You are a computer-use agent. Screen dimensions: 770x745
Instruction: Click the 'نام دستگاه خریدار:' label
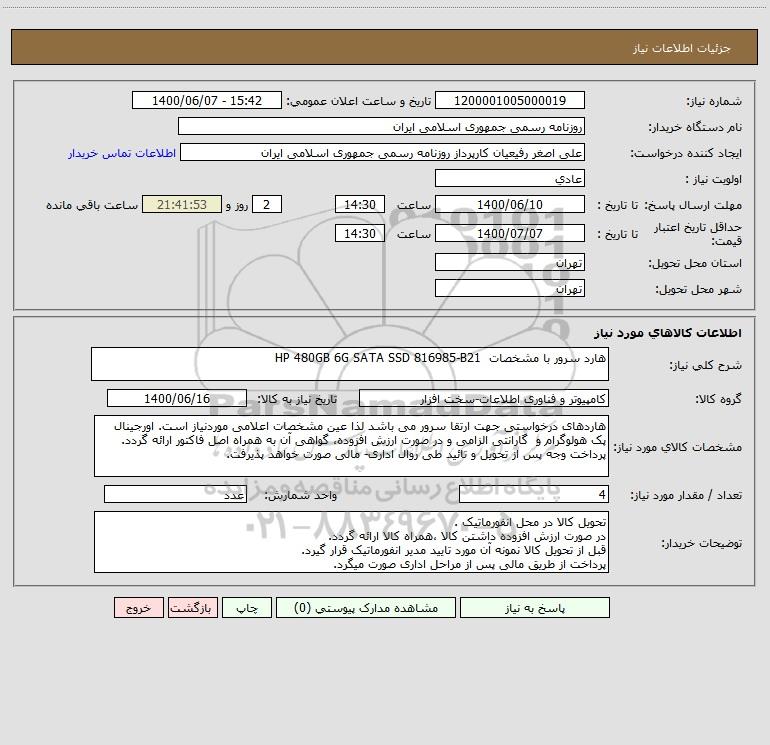pos(695,128)
